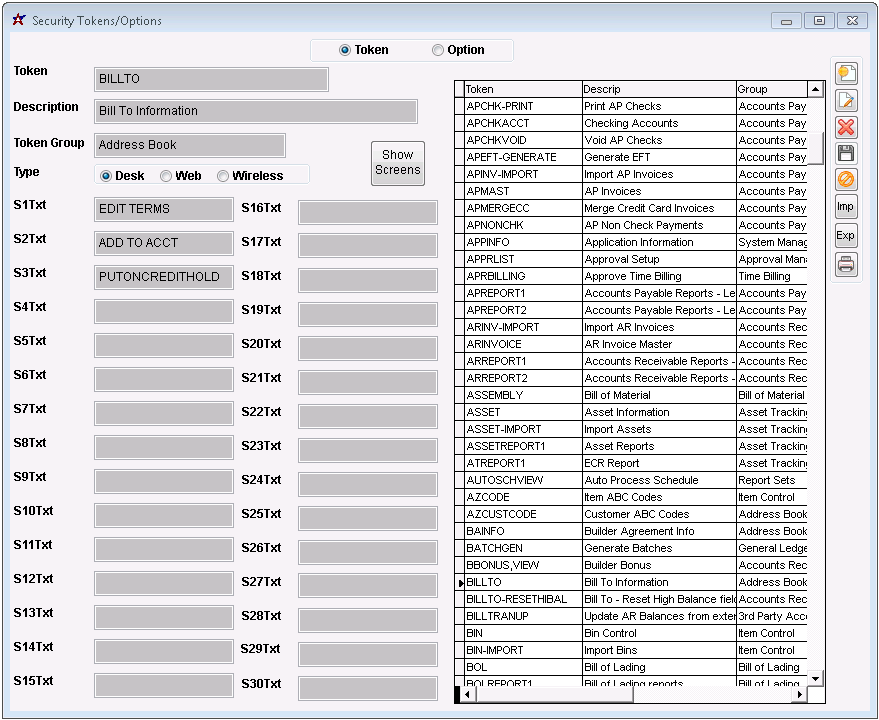
Task: Click the New record icon
Action: click(846, 73)
